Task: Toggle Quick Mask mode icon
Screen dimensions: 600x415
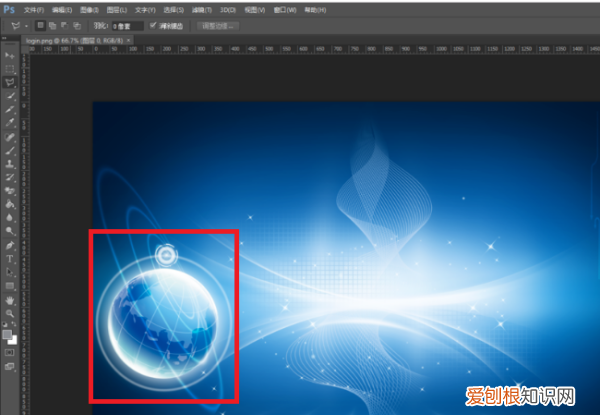Action: click(x=10, y=352)
